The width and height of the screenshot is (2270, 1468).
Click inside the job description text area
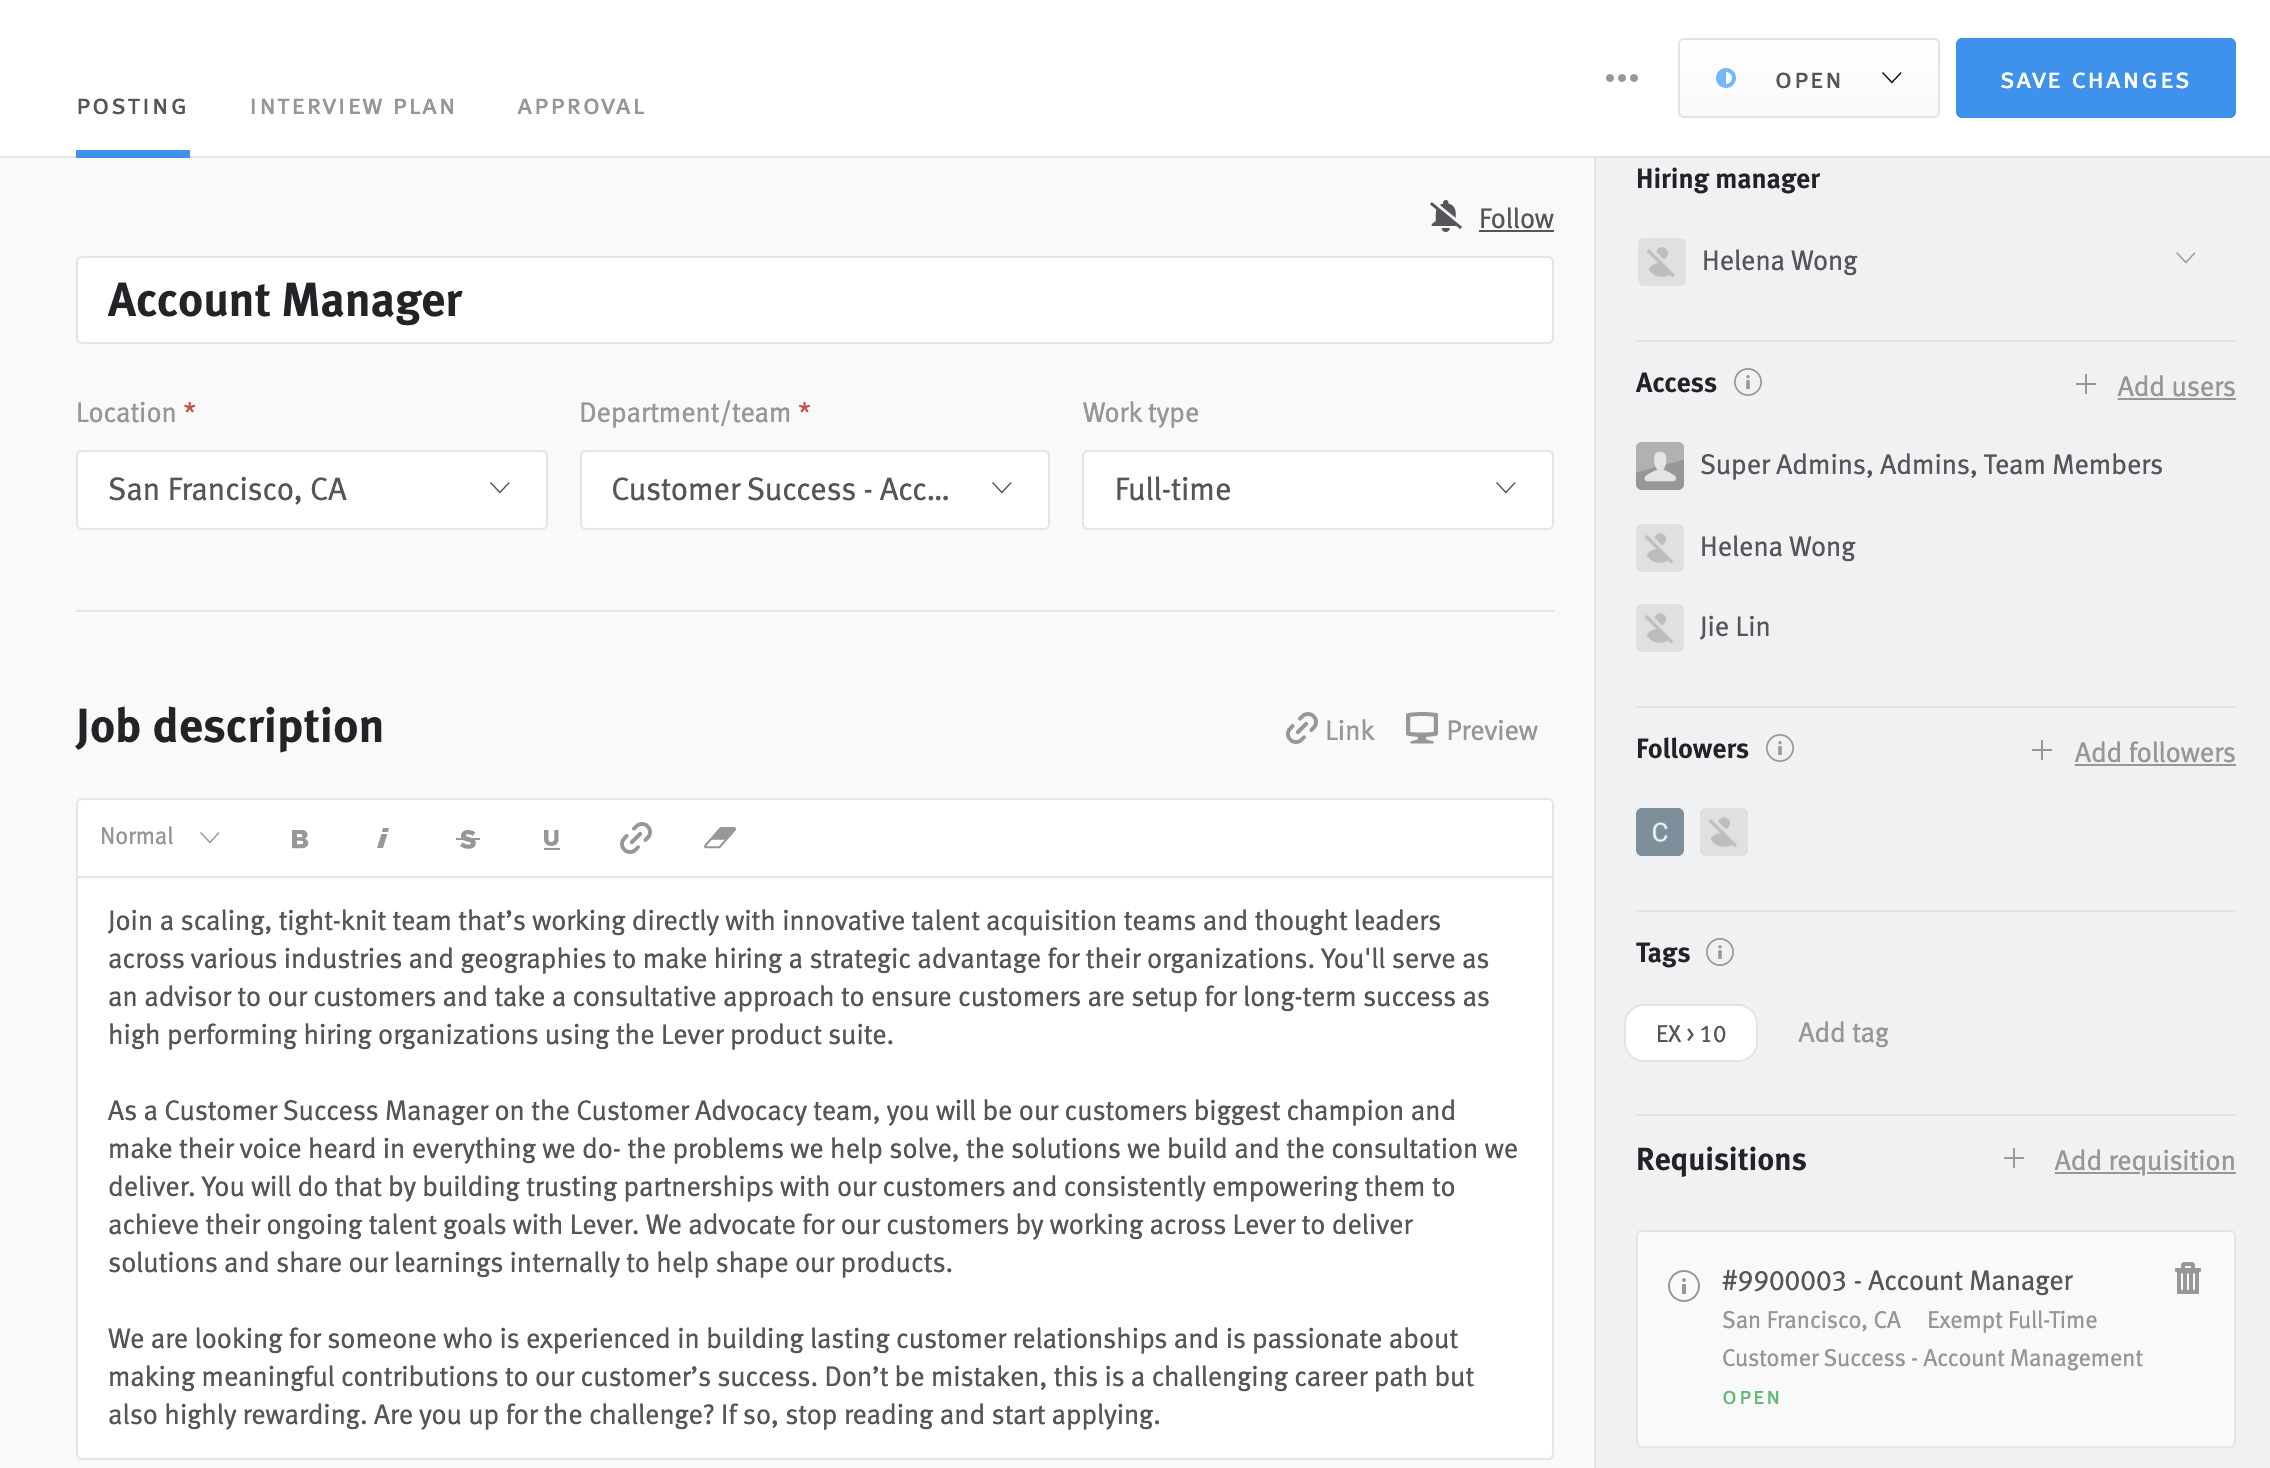(x=815, y=1167)
